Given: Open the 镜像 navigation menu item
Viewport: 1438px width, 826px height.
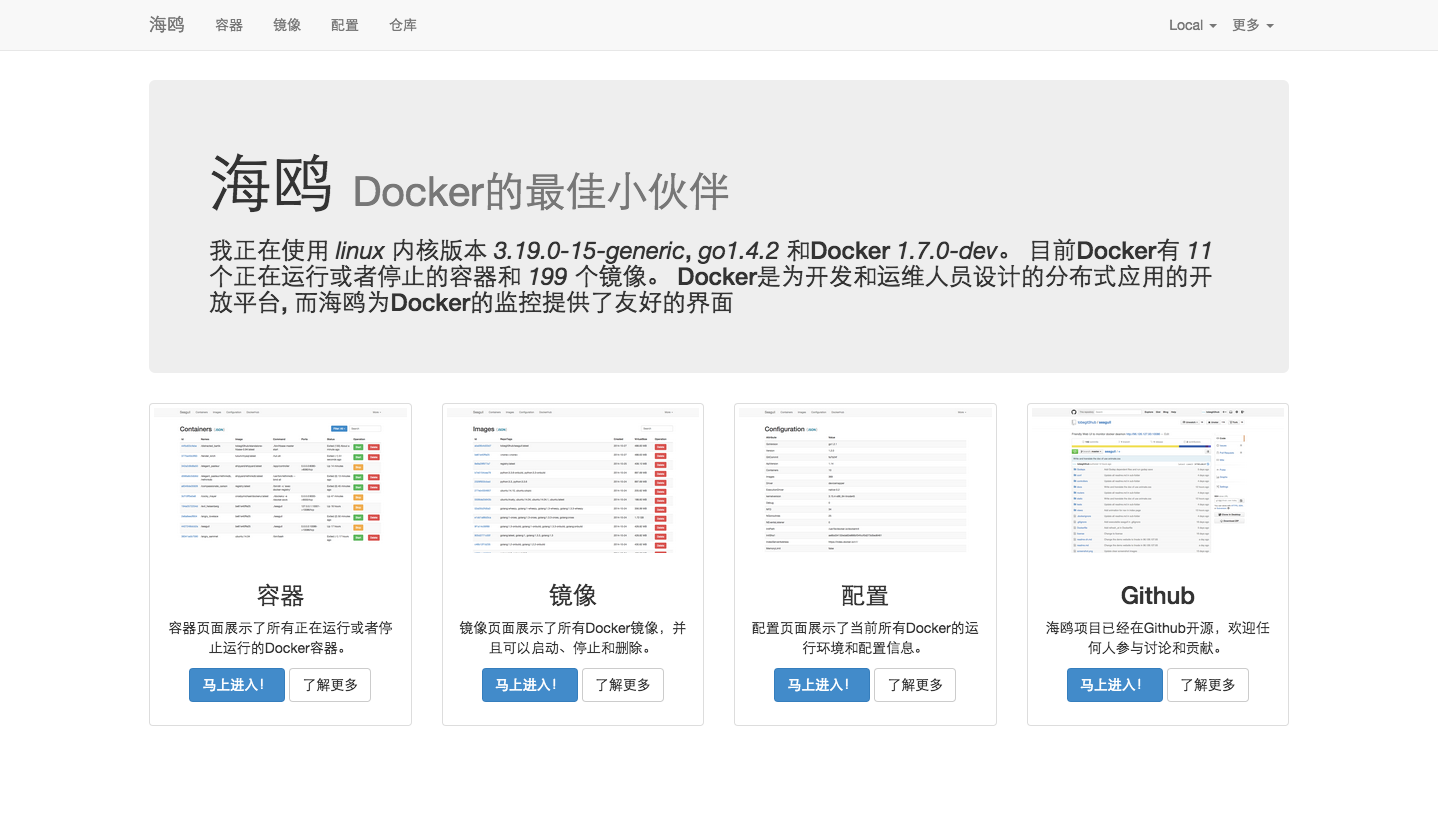Looking at the screenshot, I should tap(287, 25).
